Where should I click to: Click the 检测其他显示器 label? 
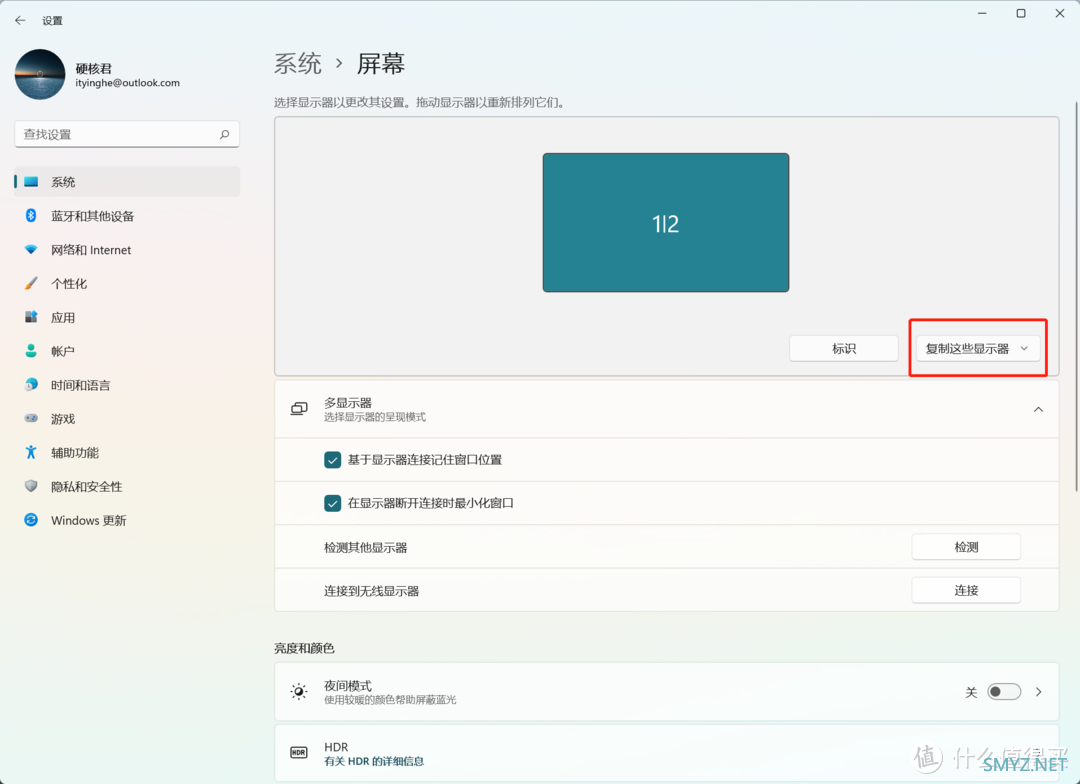click(x=366, y=548)
